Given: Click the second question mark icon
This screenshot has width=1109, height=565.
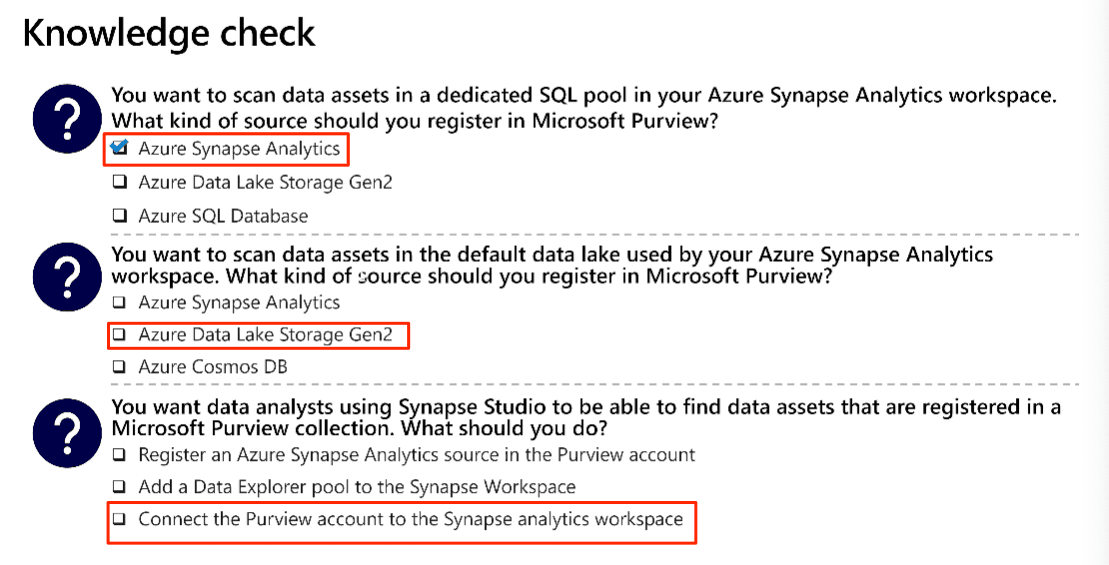Looking at the screenshot, I should pos(67,276).
